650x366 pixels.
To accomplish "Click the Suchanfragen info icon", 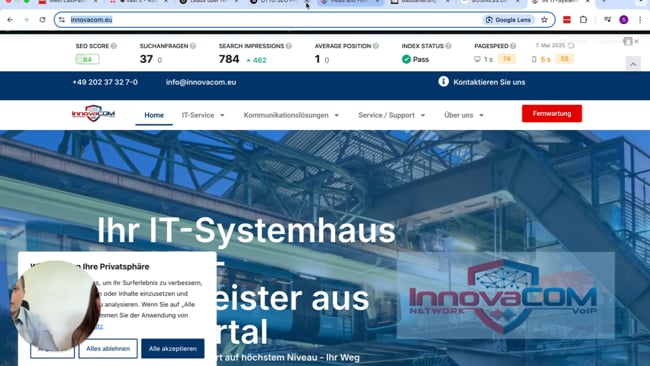I will click(193, 46).
